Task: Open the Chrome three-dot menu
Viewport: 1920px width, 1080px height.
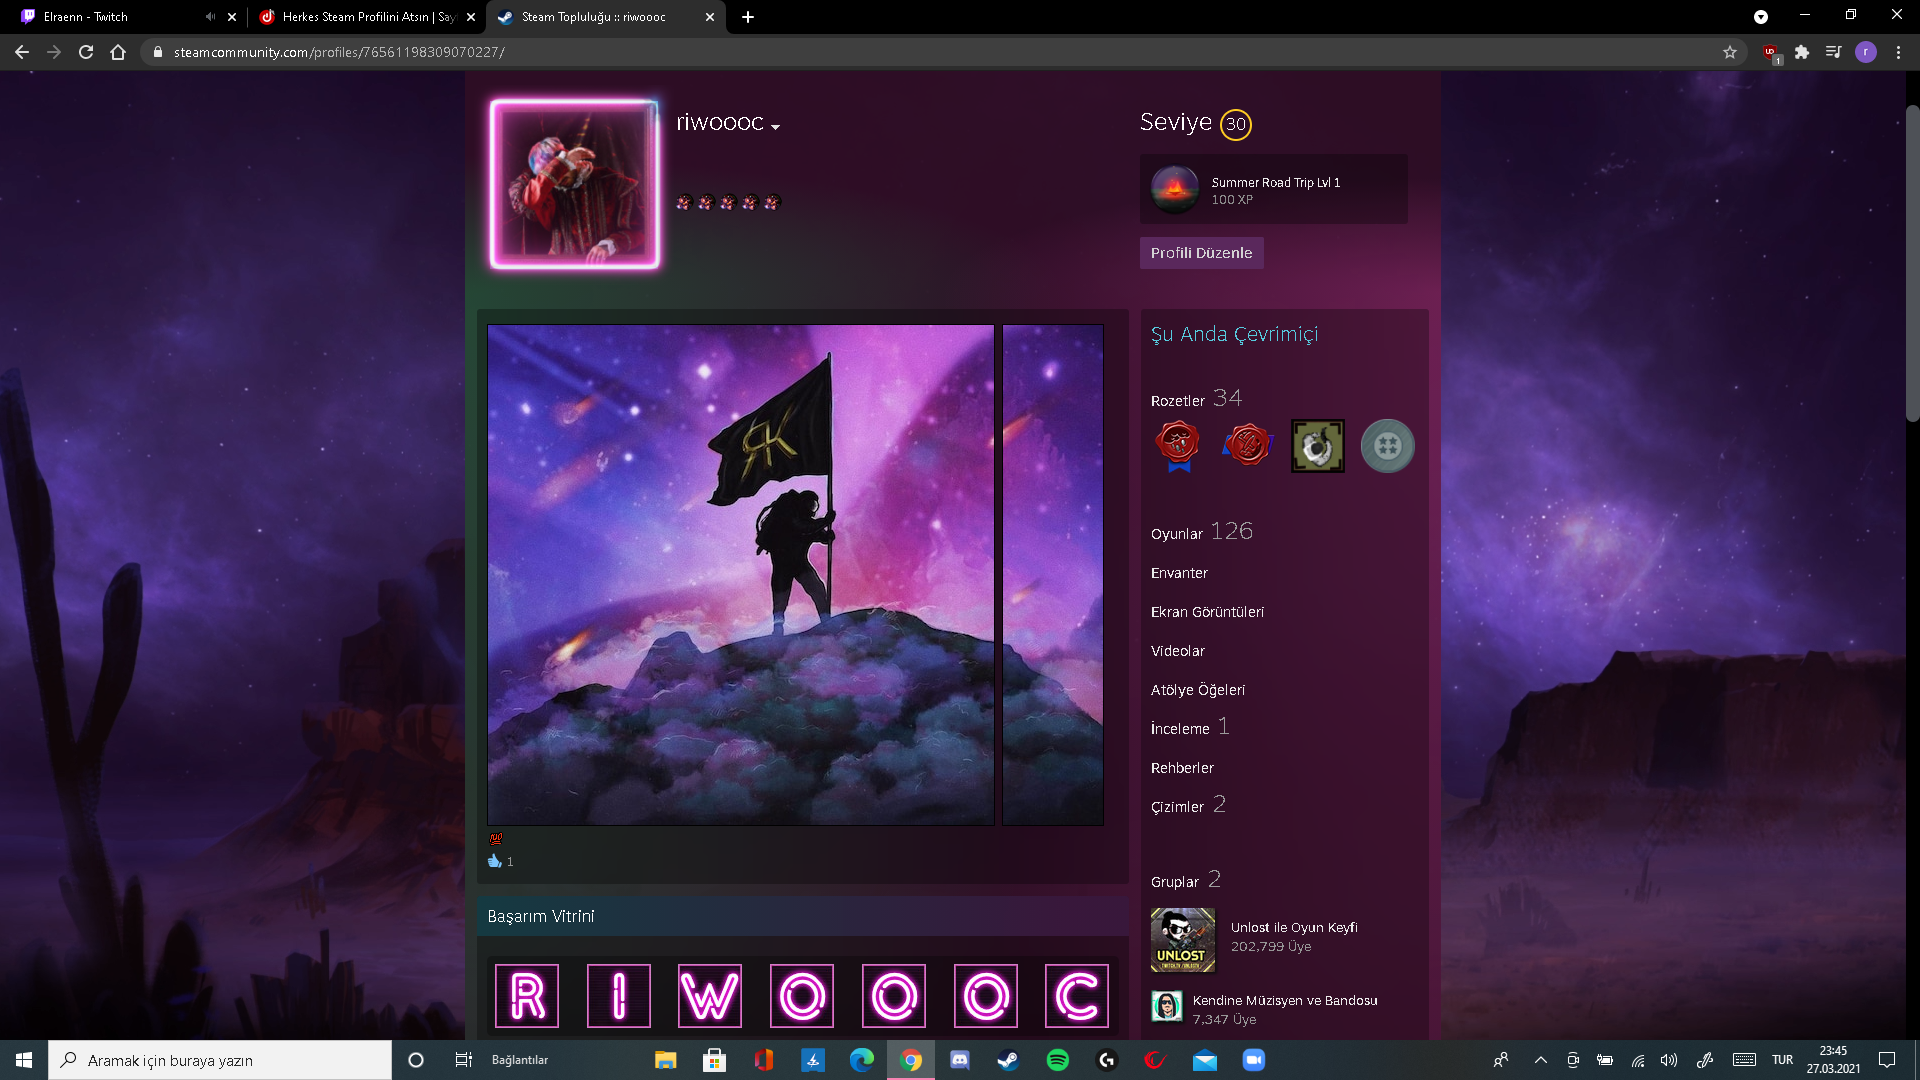Action: pyautogui.click(x=1898, y=52)
